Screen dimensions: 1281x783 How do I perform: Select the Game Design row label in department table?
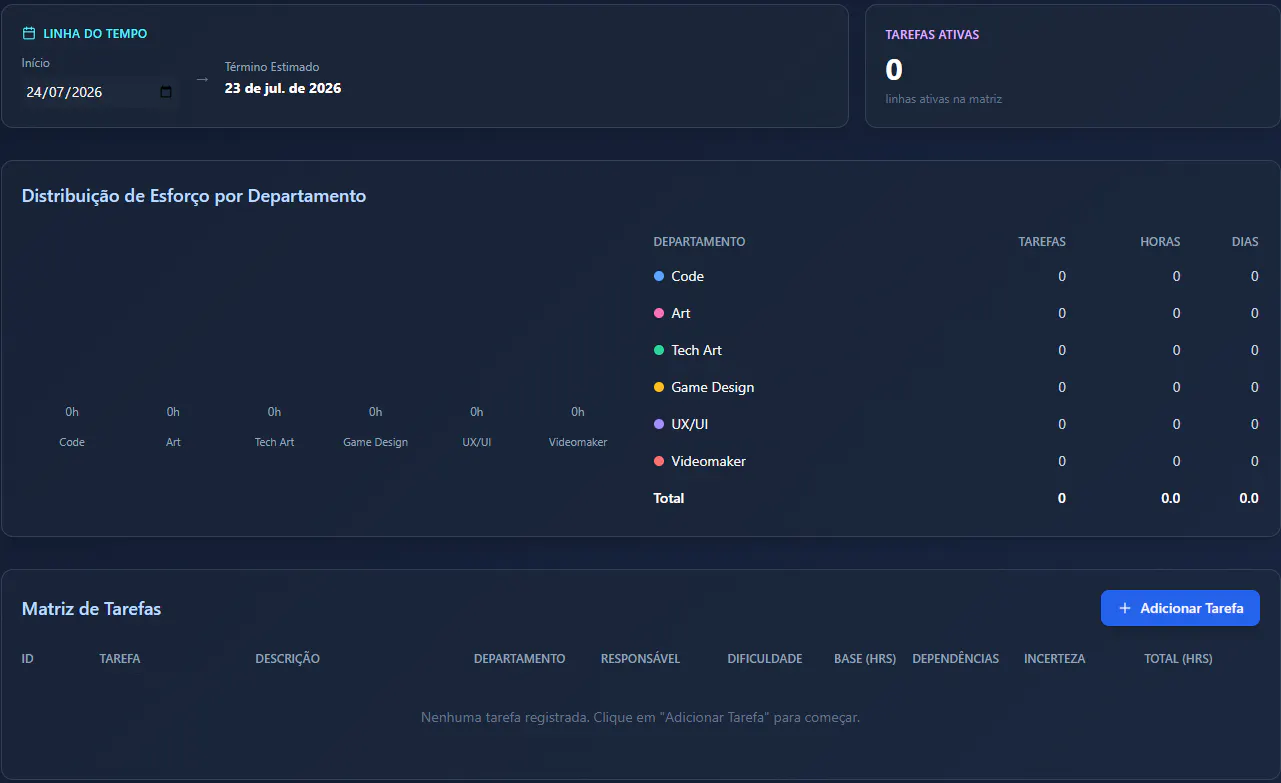tap(713, 387)
